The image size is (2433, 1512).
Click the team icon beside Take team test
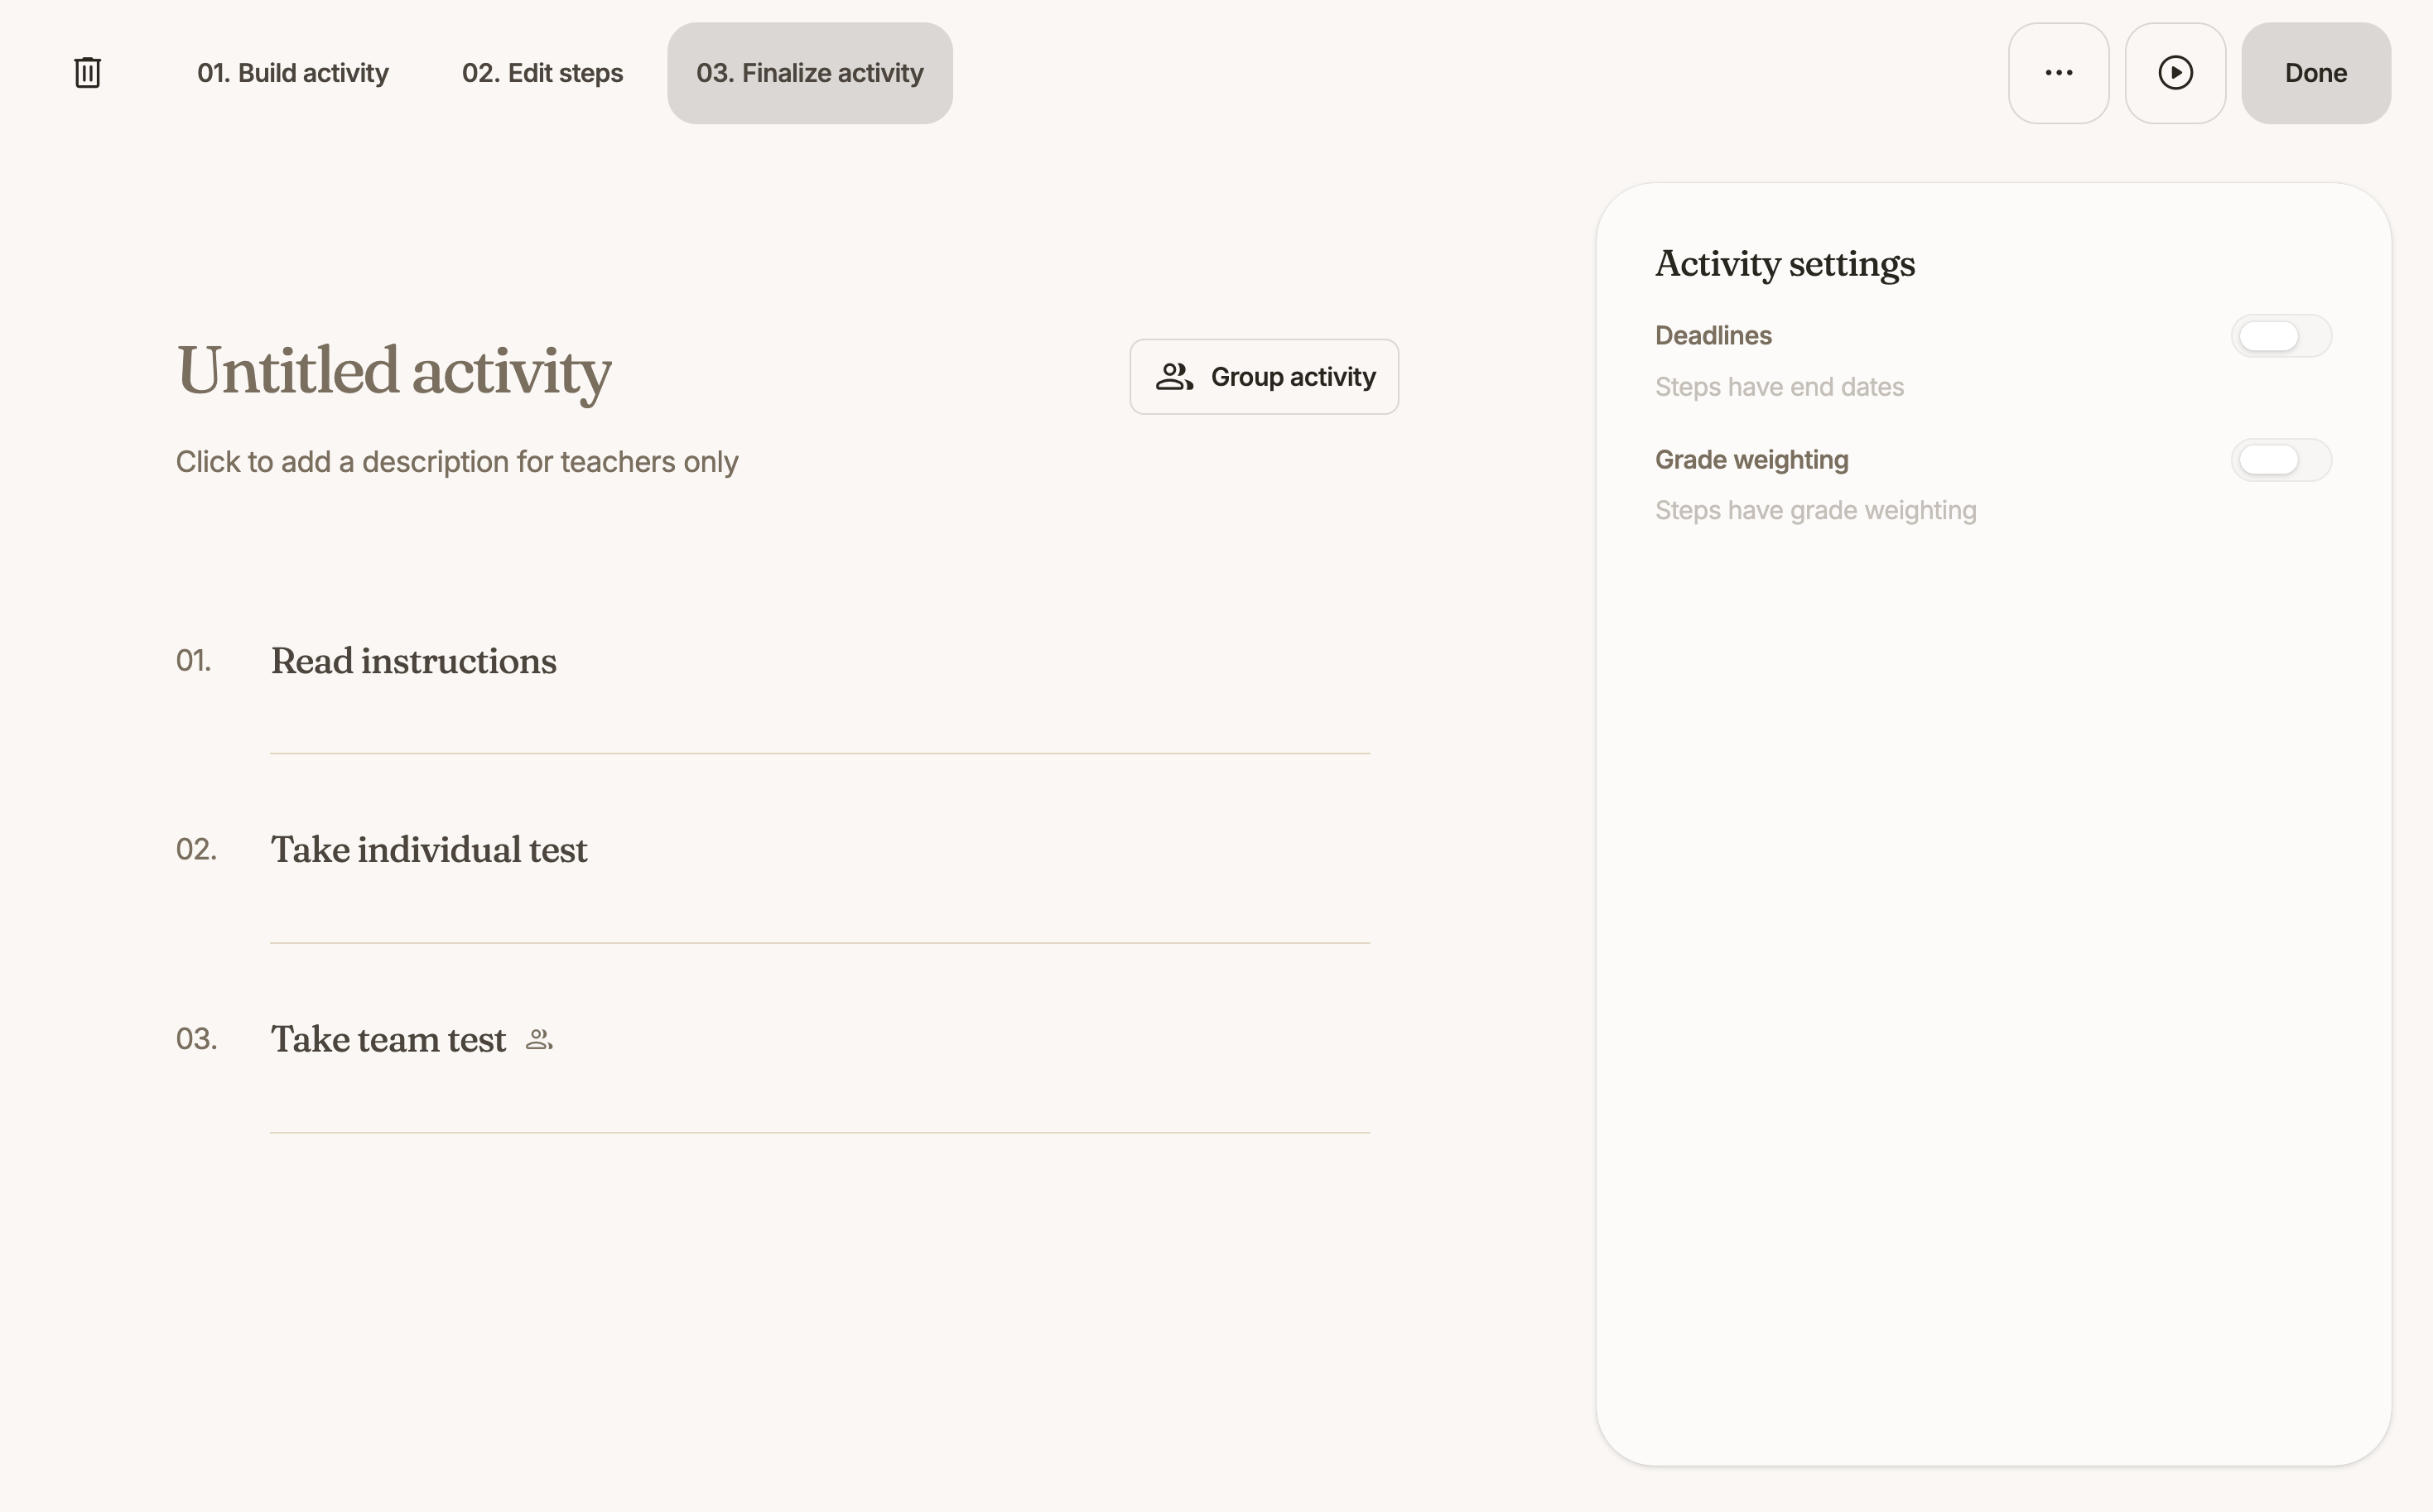[539, 1040]
